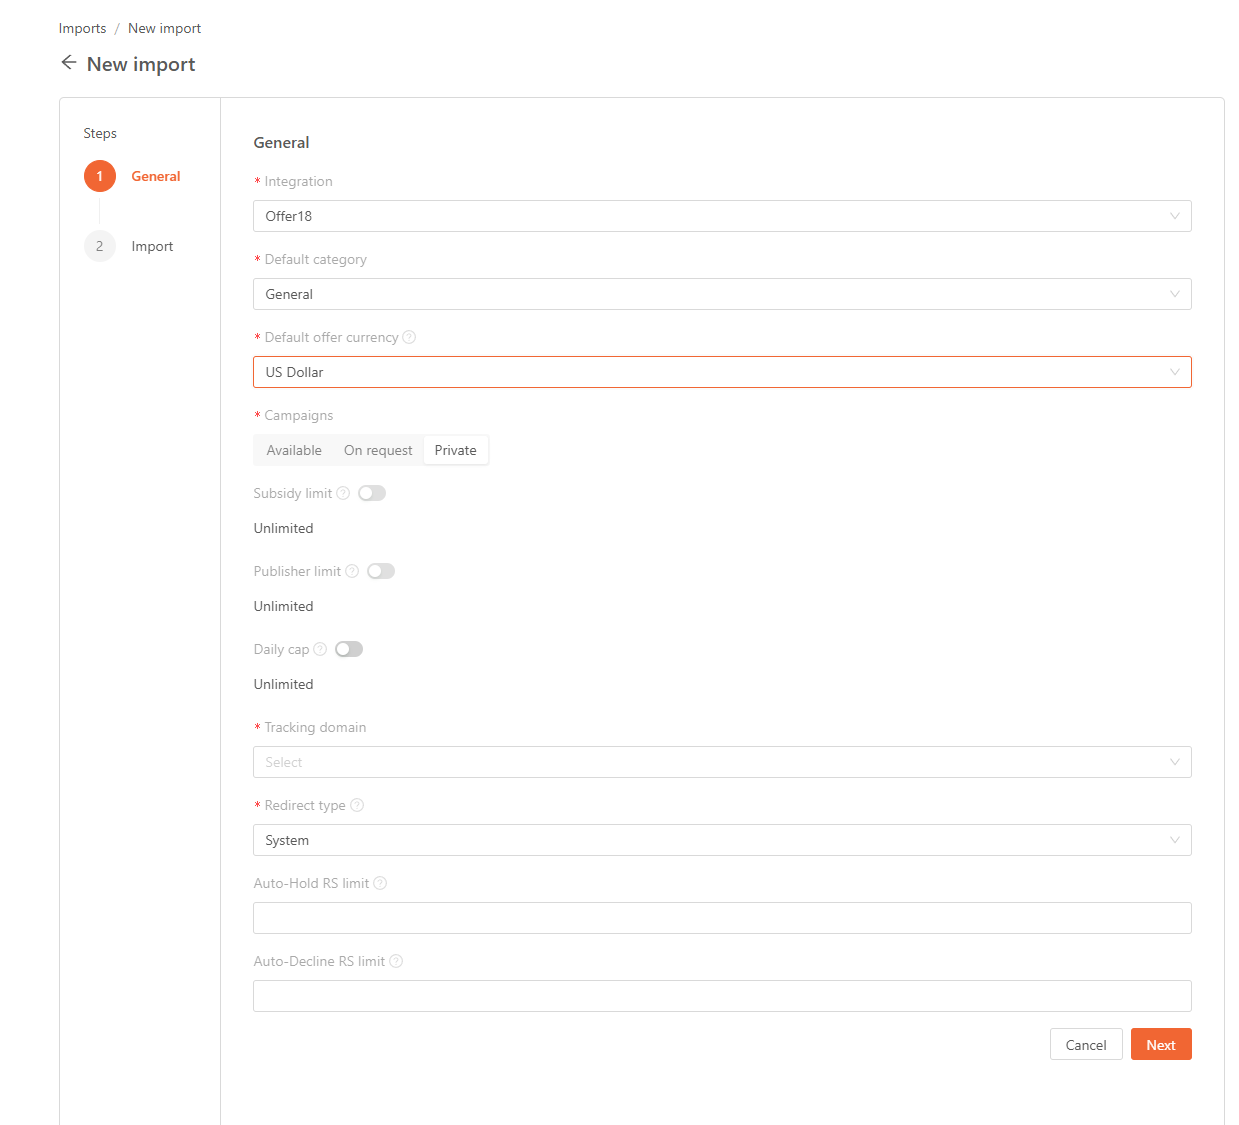Click the Auto-Decline RS limit help icon
This screenshot has height=1125, width=1239.
396,962
